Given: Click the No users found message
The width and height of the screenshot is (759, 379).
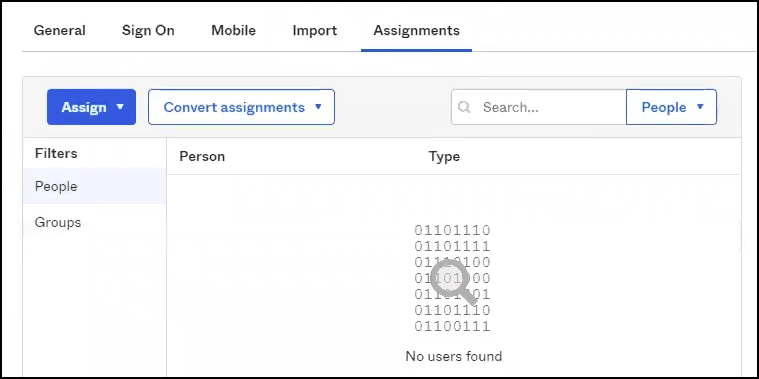Looking at the screenshot, I should pos(454,357).
